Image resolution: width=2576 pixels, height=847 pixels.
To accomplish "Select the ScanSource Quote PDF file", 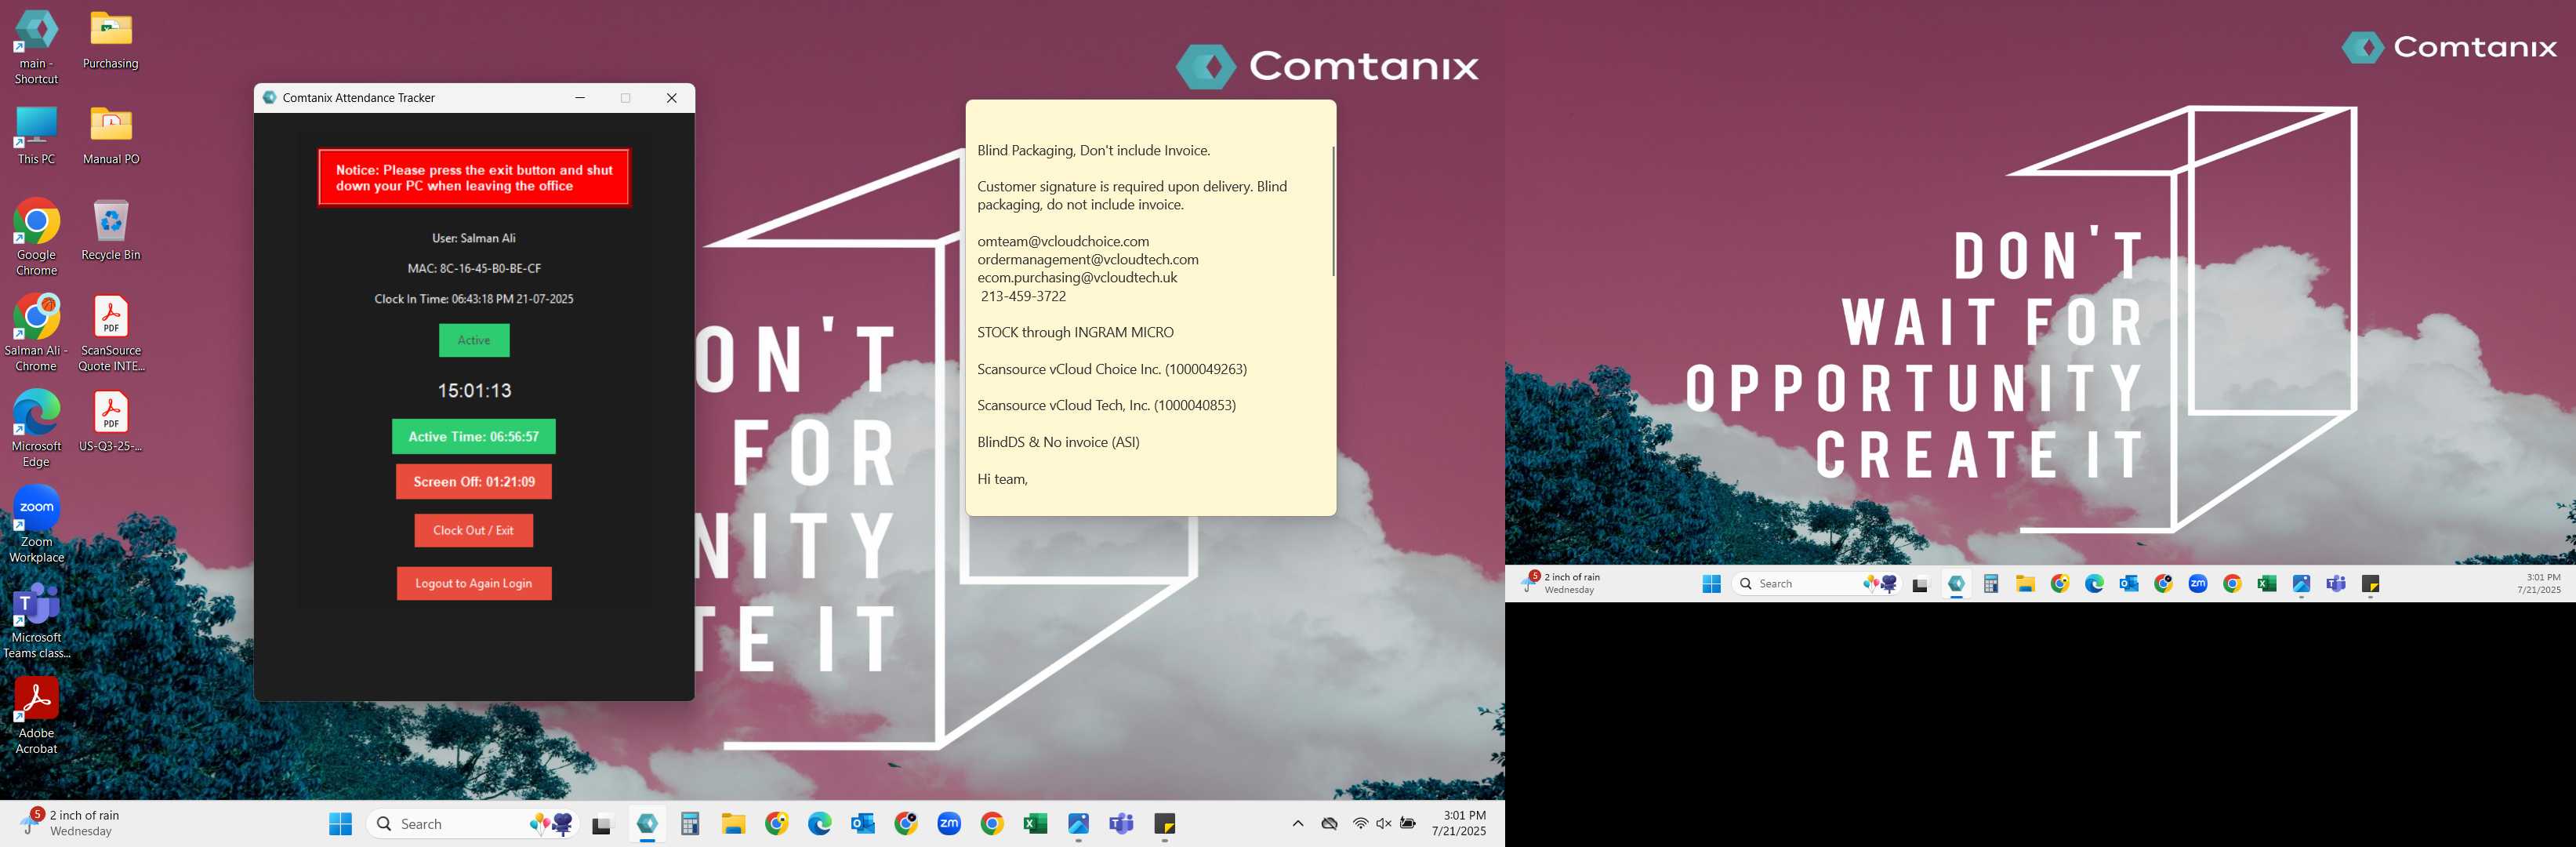I will tap(111, 334).
